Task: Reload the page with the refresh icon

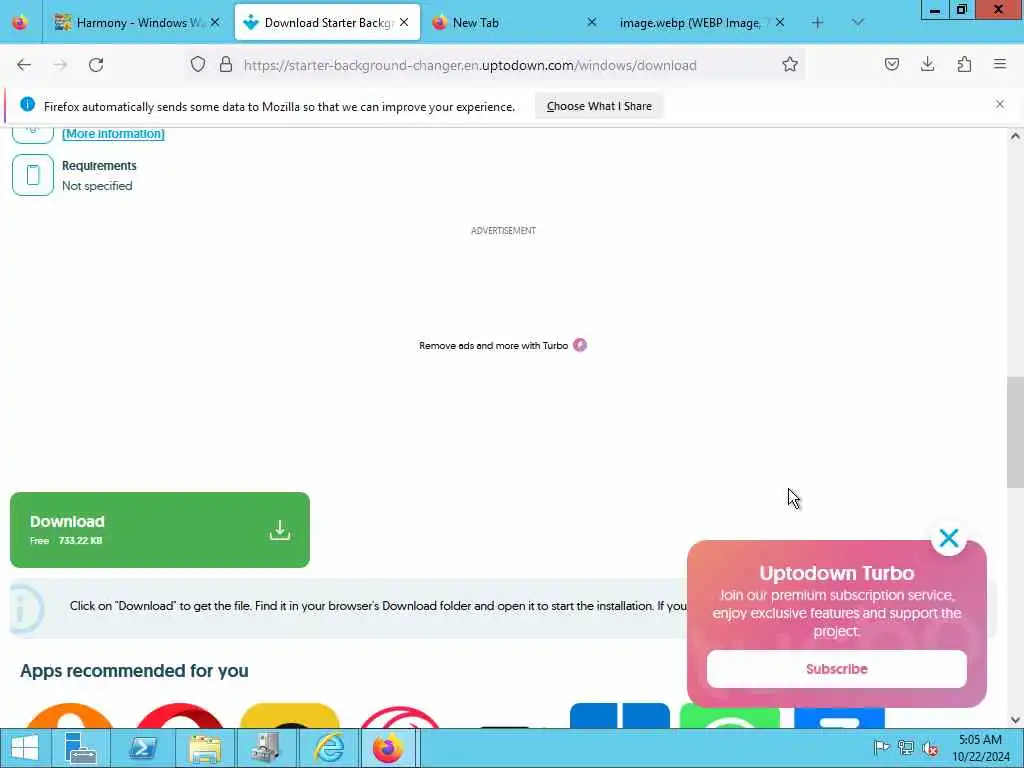Action: pyautogui.click(x=96, y=65)
